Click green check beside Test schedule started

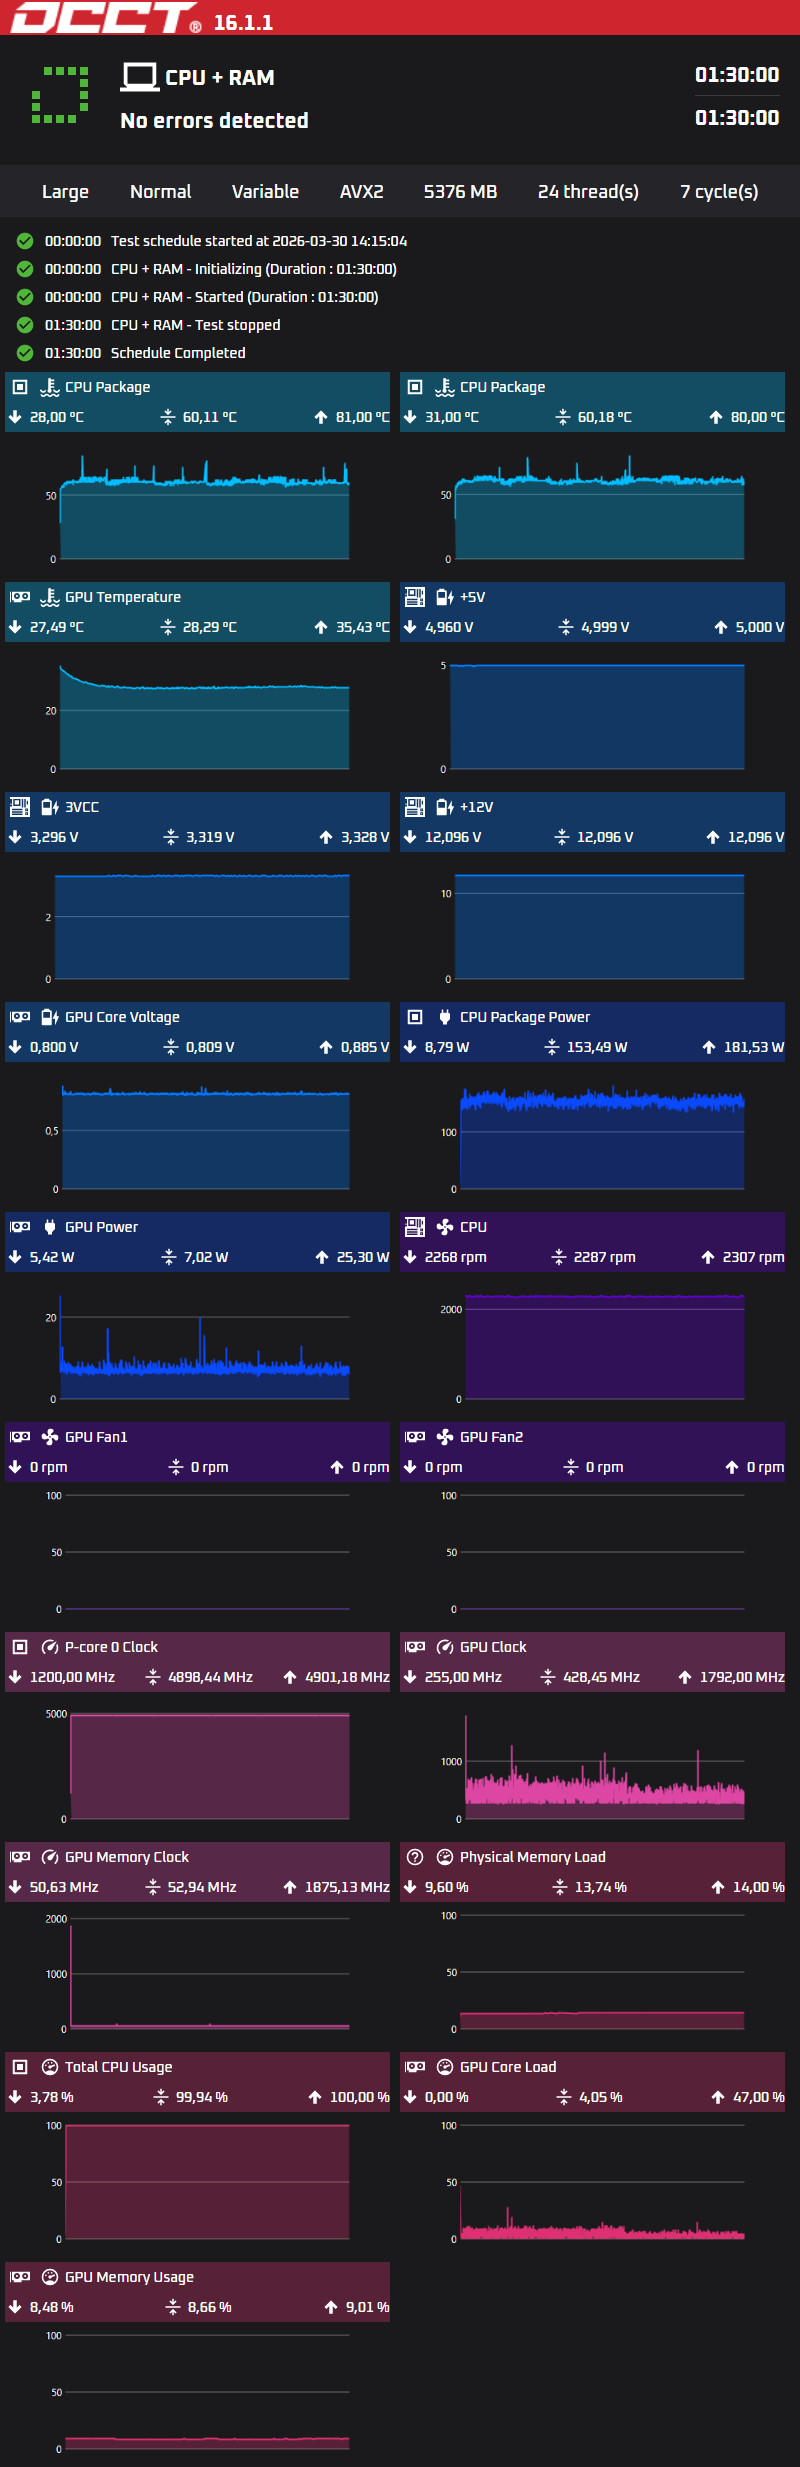click(25, 241)
